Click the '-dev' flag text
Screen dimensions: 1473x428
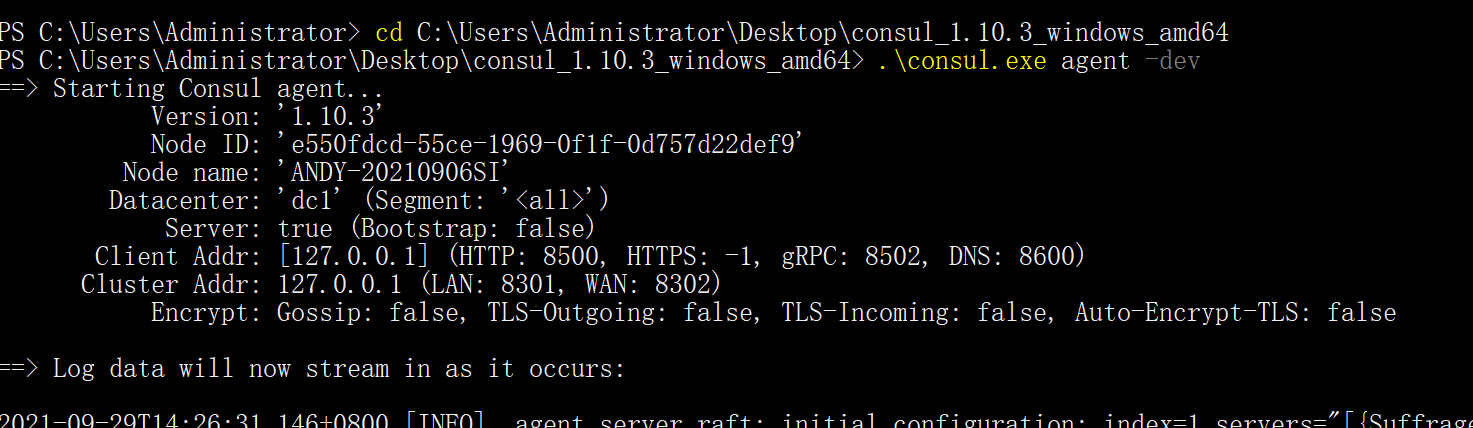[x=1172, y=61]
